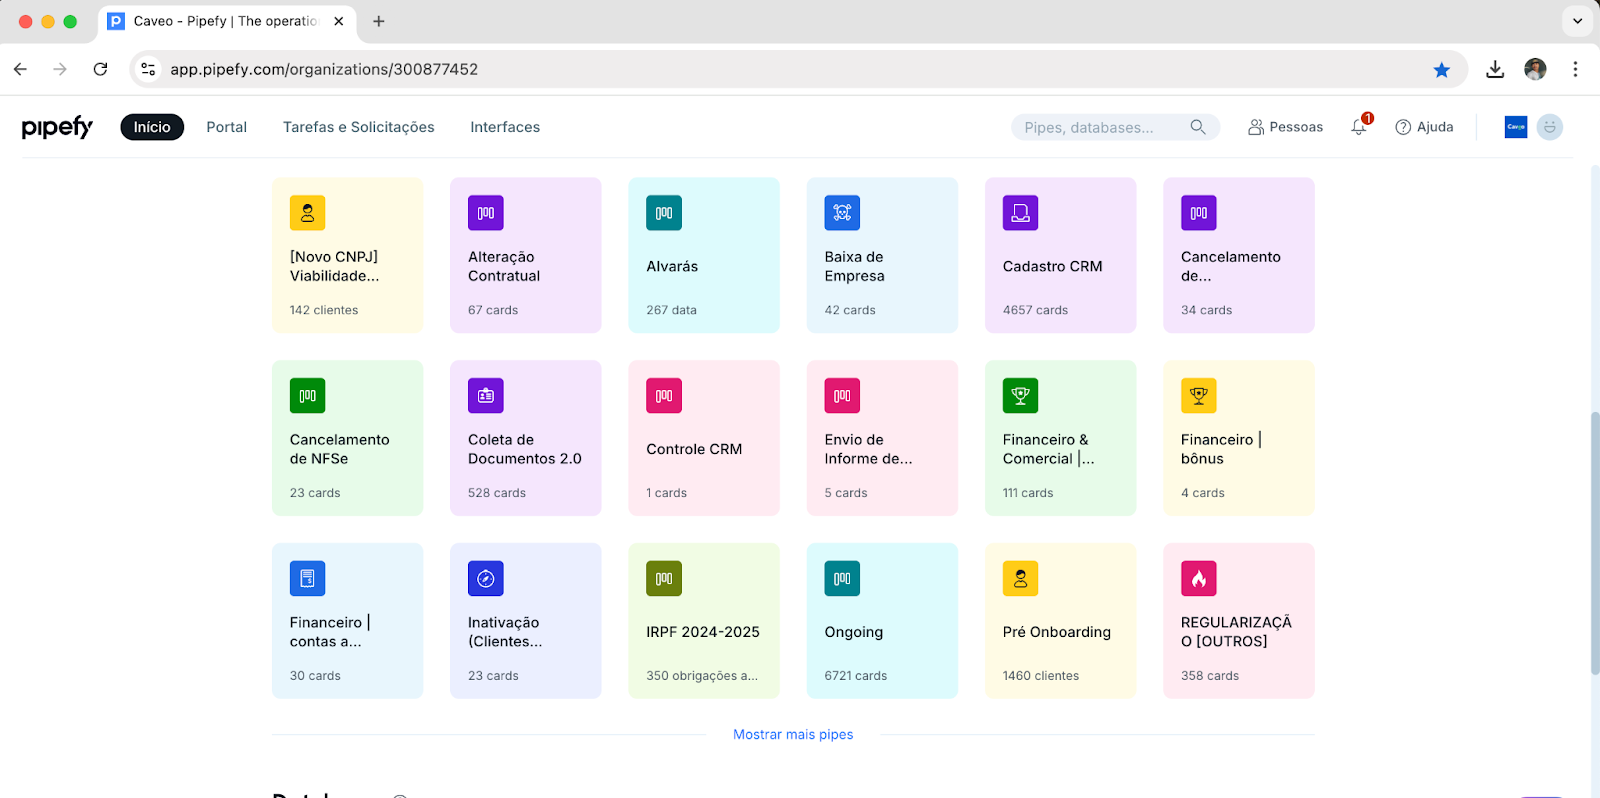Go to Tarefas e Solicitações

(x=358, y=127)
